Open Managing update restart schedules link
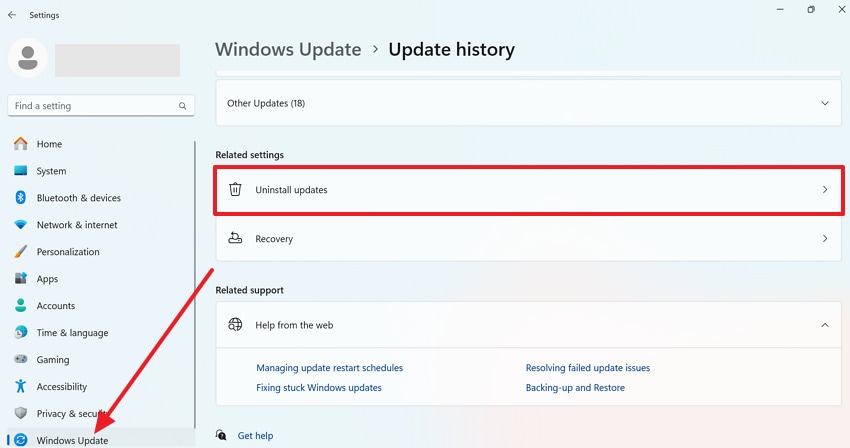The height and width of the screenshot is (448, 850). pos(330,368)
